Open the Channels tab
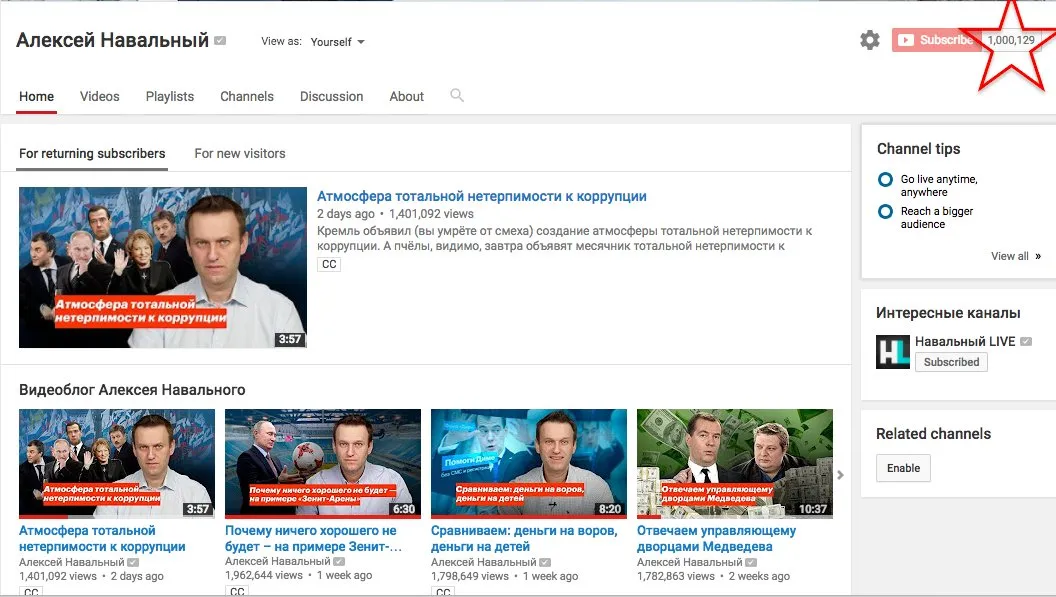Viewport: 1056px width, 597px height. point(247,96)
